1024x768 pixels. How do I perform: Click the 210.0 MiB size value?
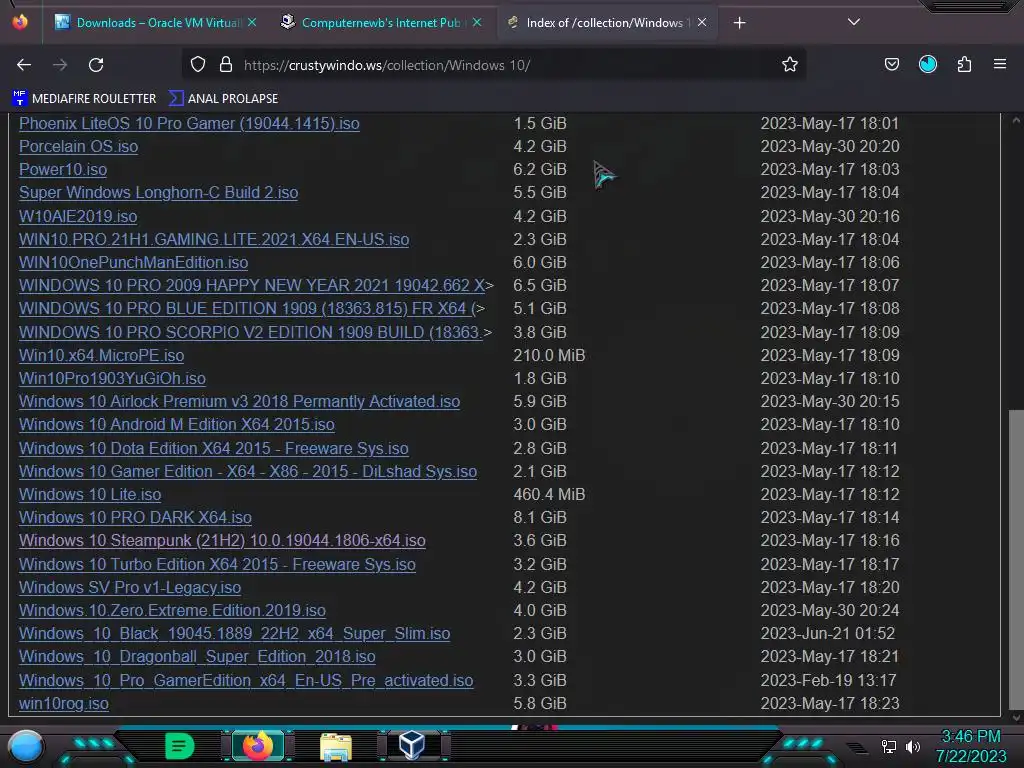[x=549, y=355]
